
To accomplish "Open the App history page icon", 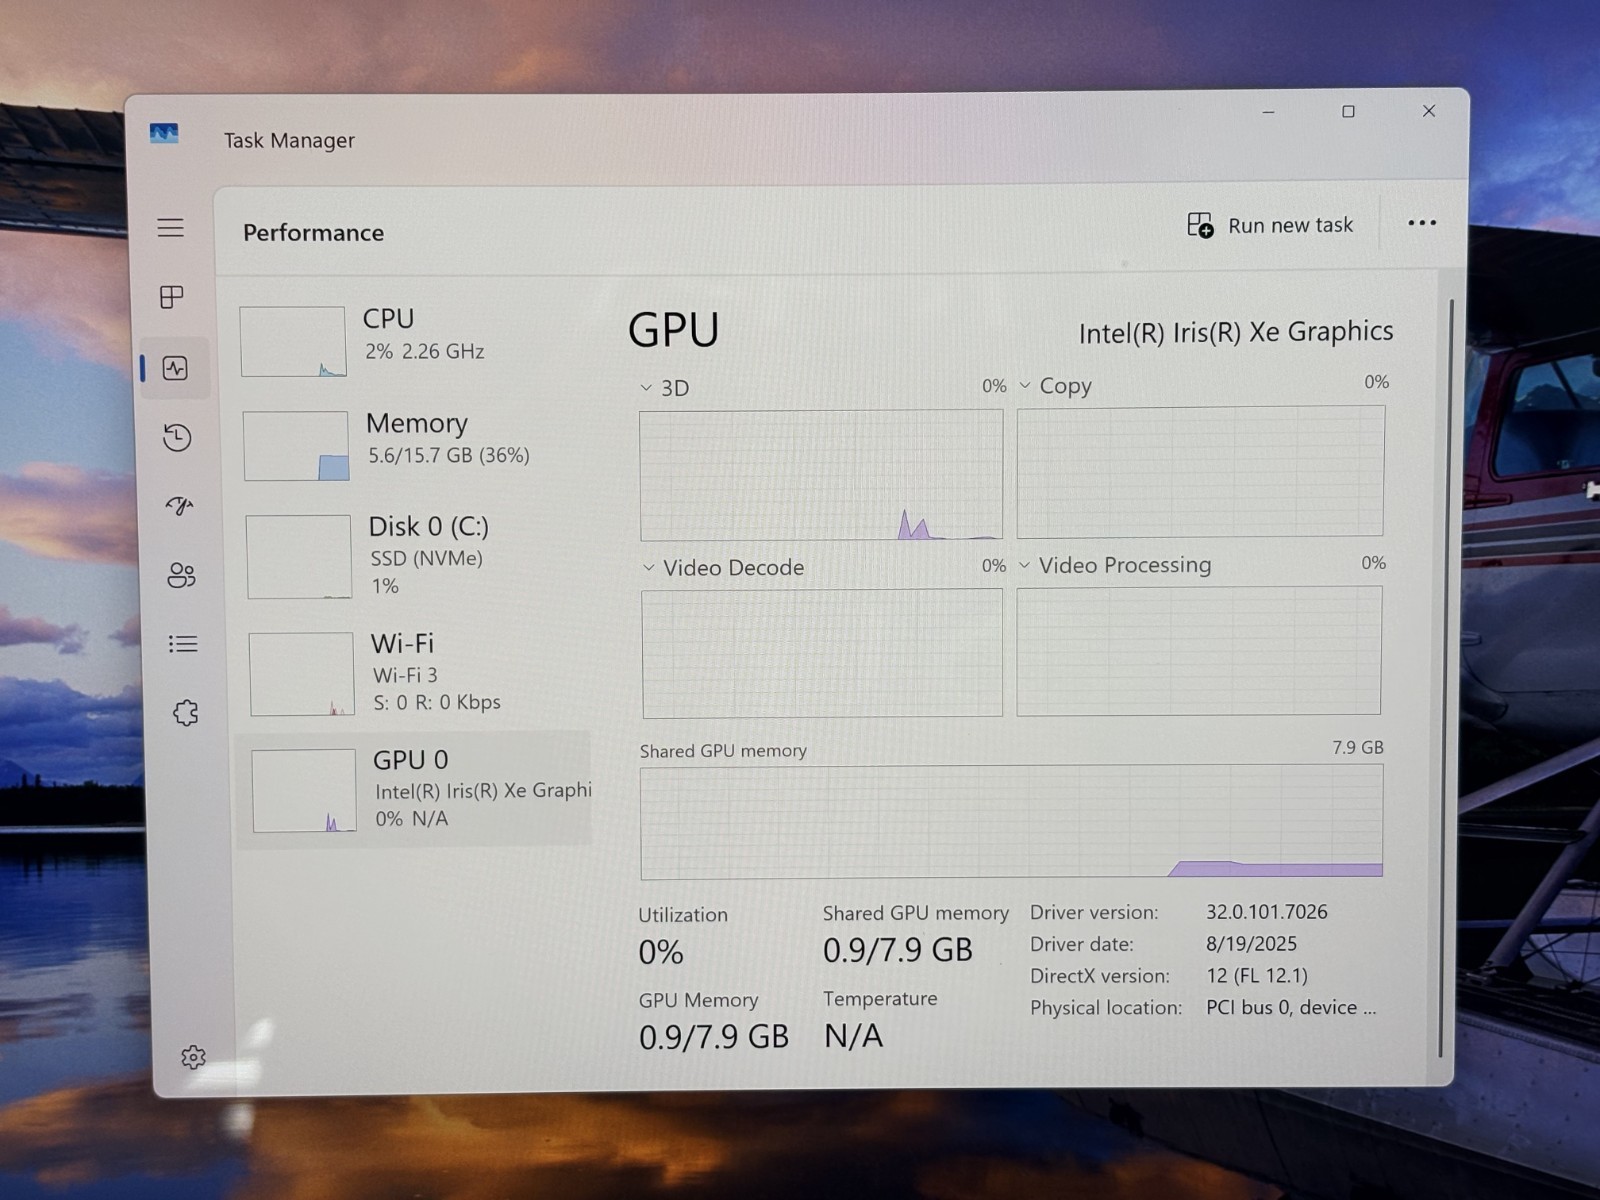I will tap(177, 437).
